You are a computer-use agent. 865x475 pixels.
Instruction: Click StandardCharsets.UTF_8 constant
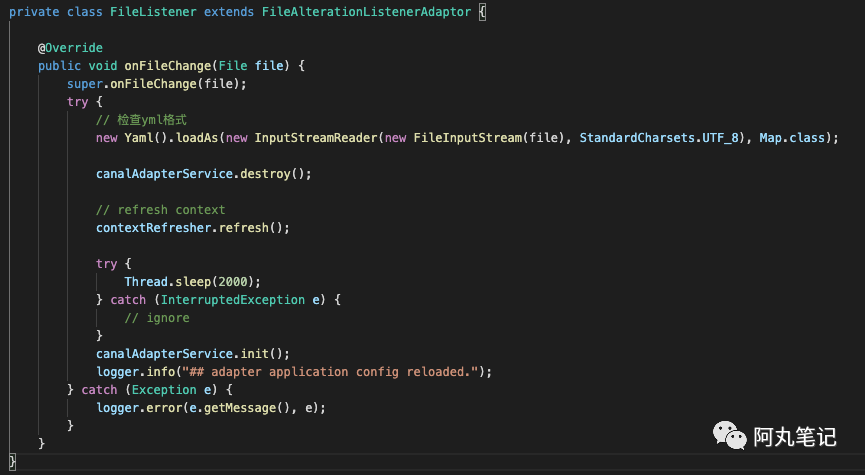(659, 138)
